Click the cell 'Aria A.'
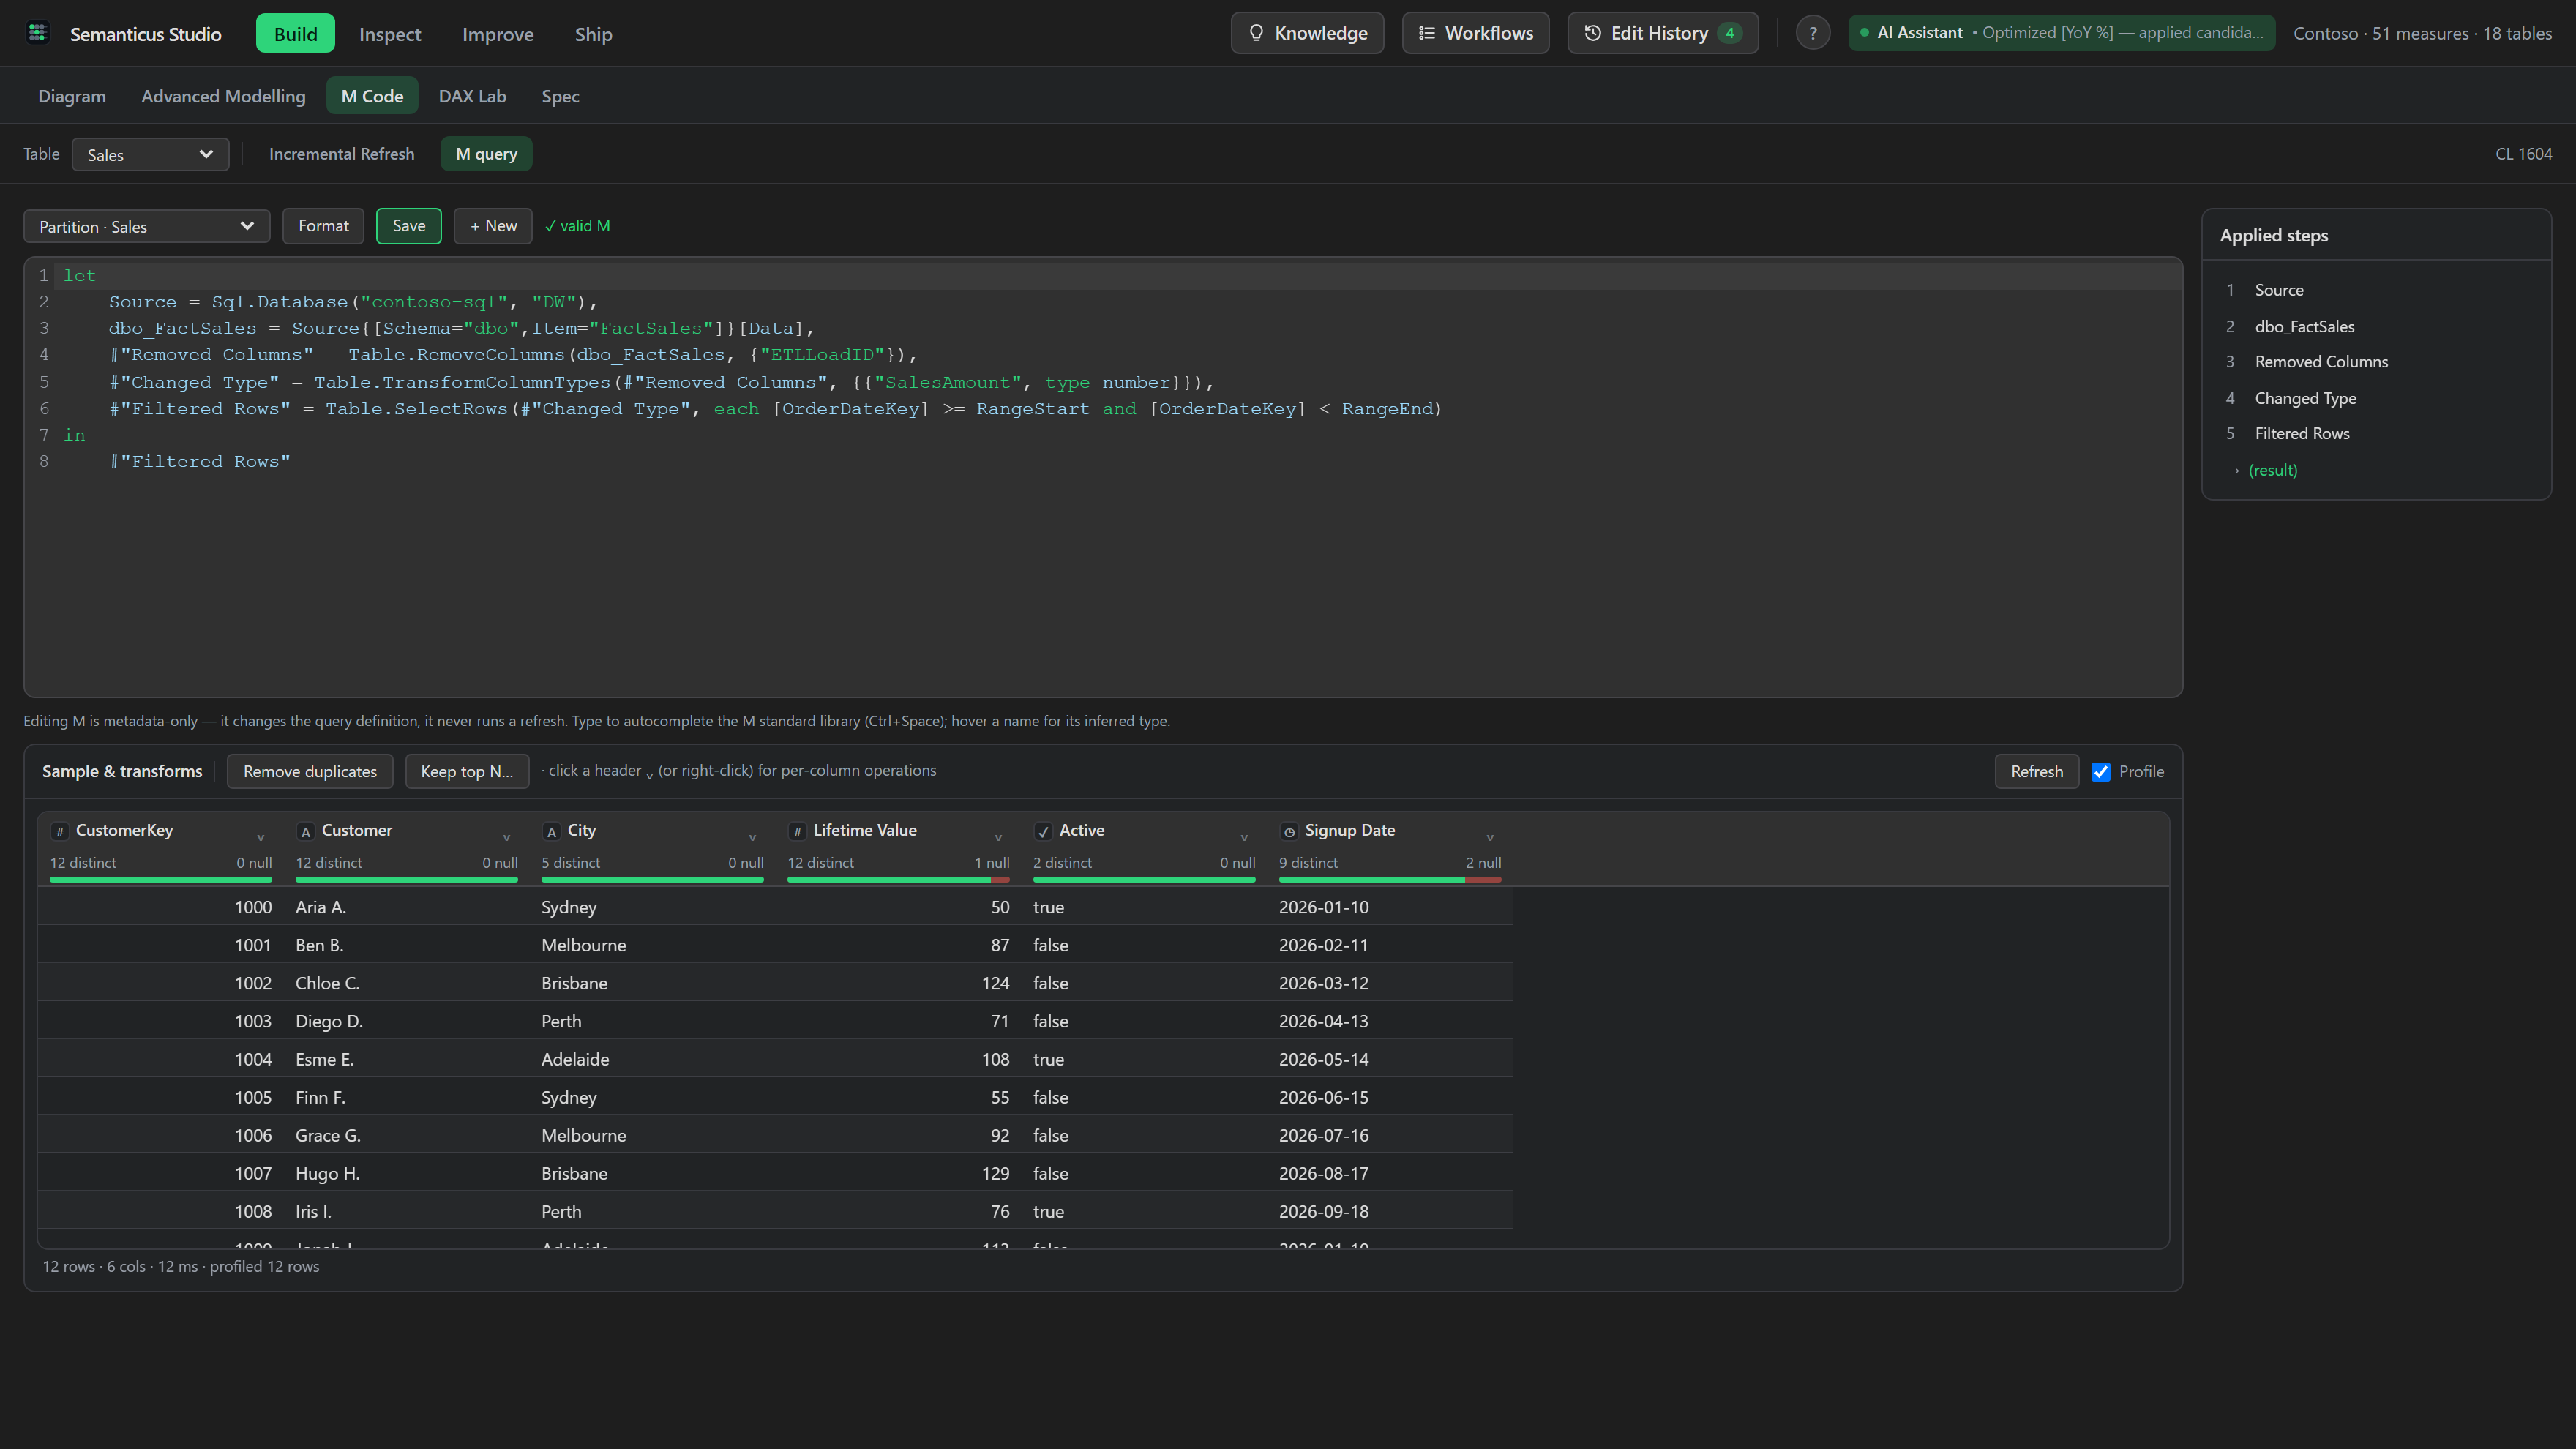Image resolution: width=2576 pixels, height=1449 pixels. point(320,907)
